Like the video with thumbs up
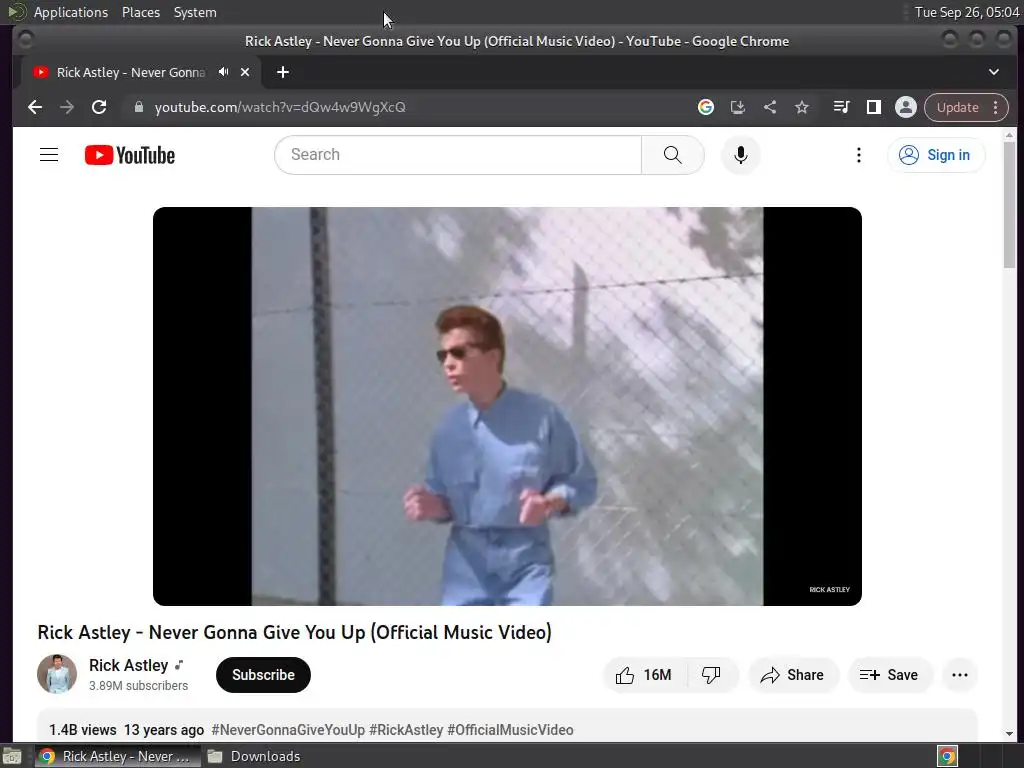 point(644,675)
